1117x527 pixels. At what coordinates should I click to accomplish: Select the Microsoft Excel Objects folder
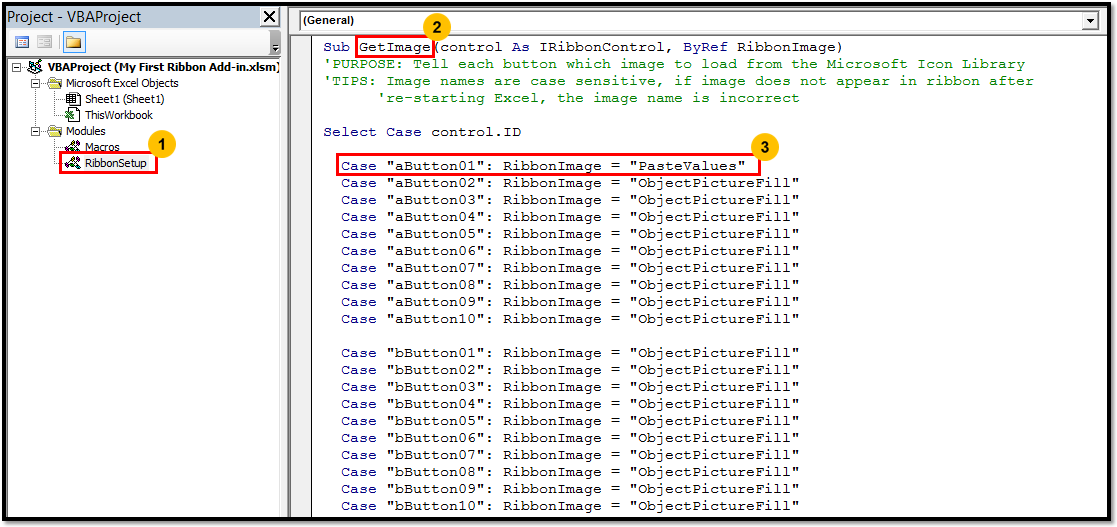click(x=122, y=83)
